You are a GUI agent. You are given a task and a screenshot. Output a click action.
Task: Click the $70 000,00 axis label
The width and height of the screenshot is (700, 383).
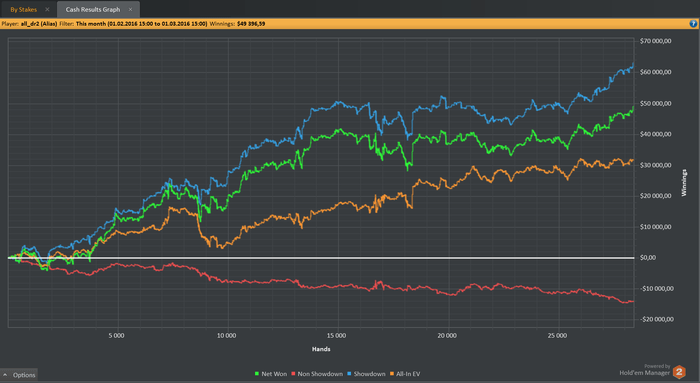tap(655, 41)
